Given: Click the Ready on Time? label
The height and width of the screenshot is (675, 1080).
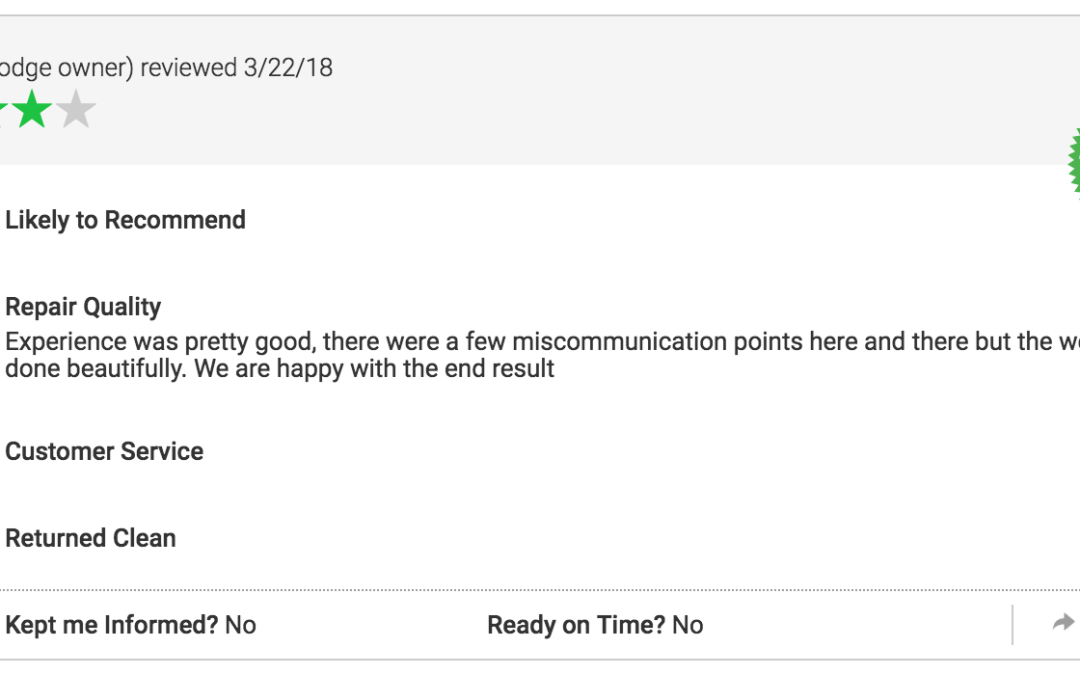Looking at the screenshot, I should [576, 625].
